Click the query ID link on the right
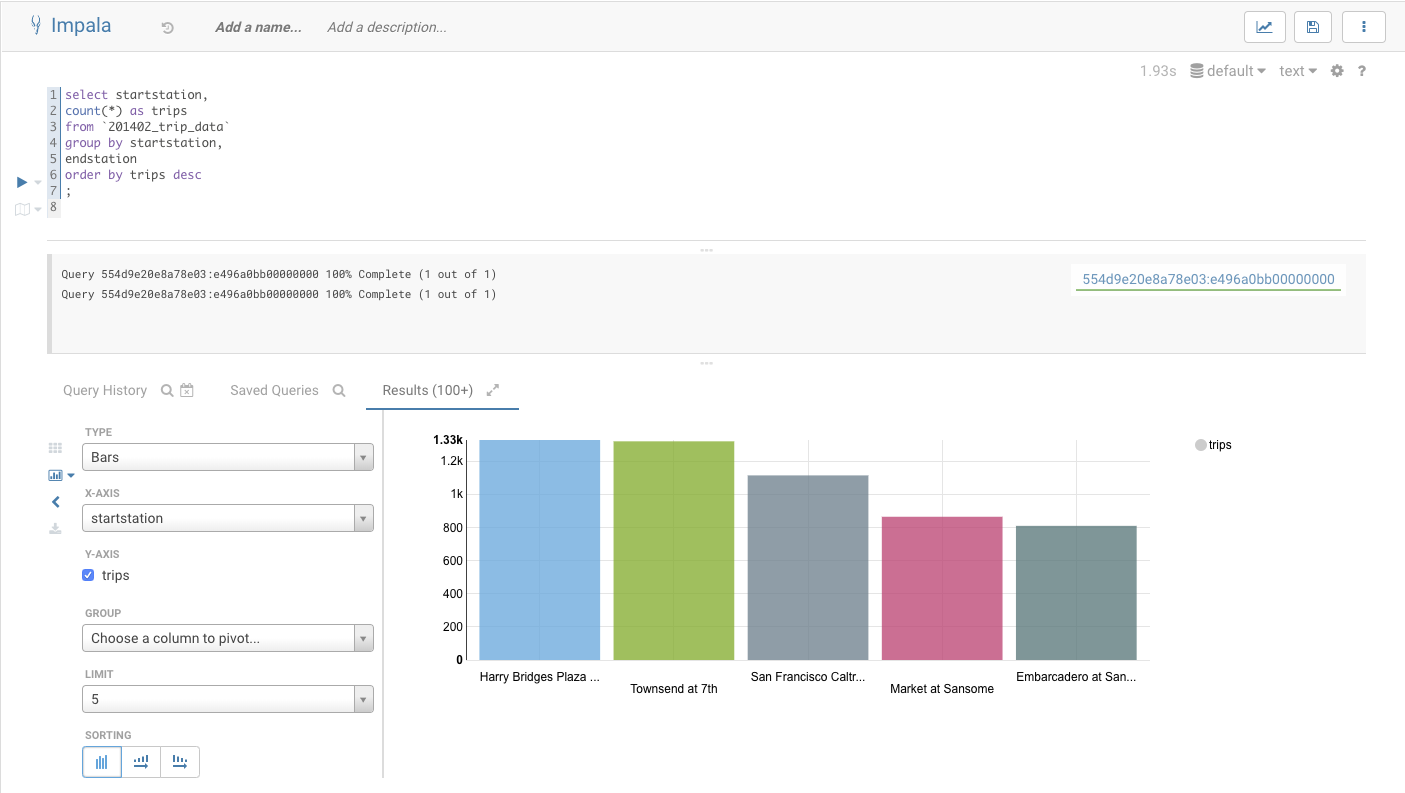The image size is (1405, 793). 1208,279
